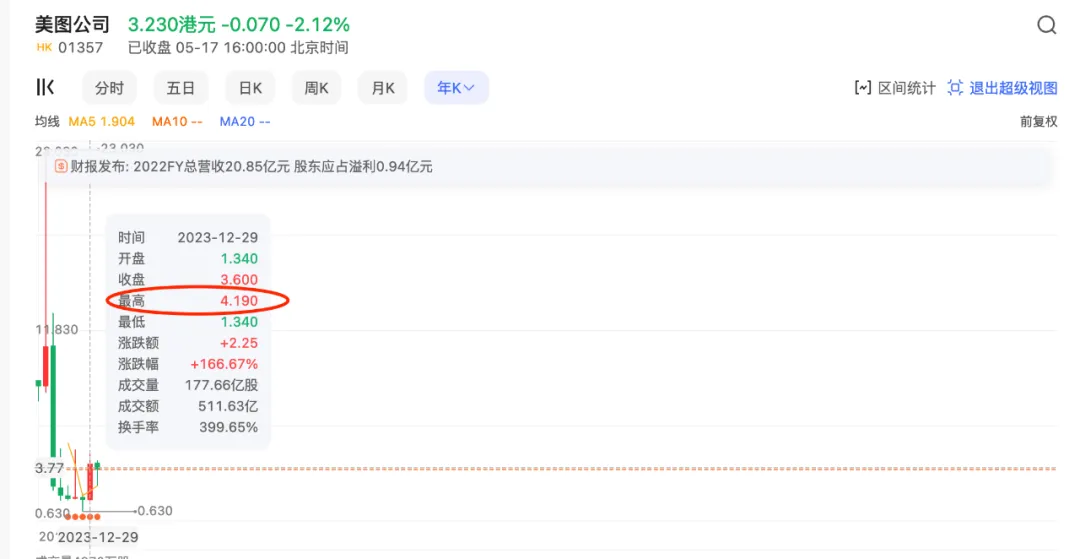Switch to the 分时 tab

(x=110, y=88)
